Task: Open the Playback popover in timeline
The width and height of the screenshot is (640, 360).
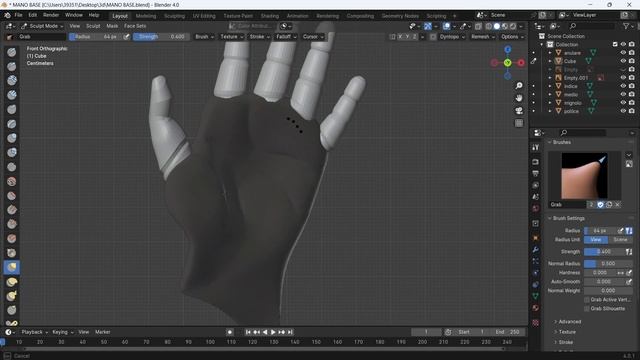Action: [x=34, y=332]
